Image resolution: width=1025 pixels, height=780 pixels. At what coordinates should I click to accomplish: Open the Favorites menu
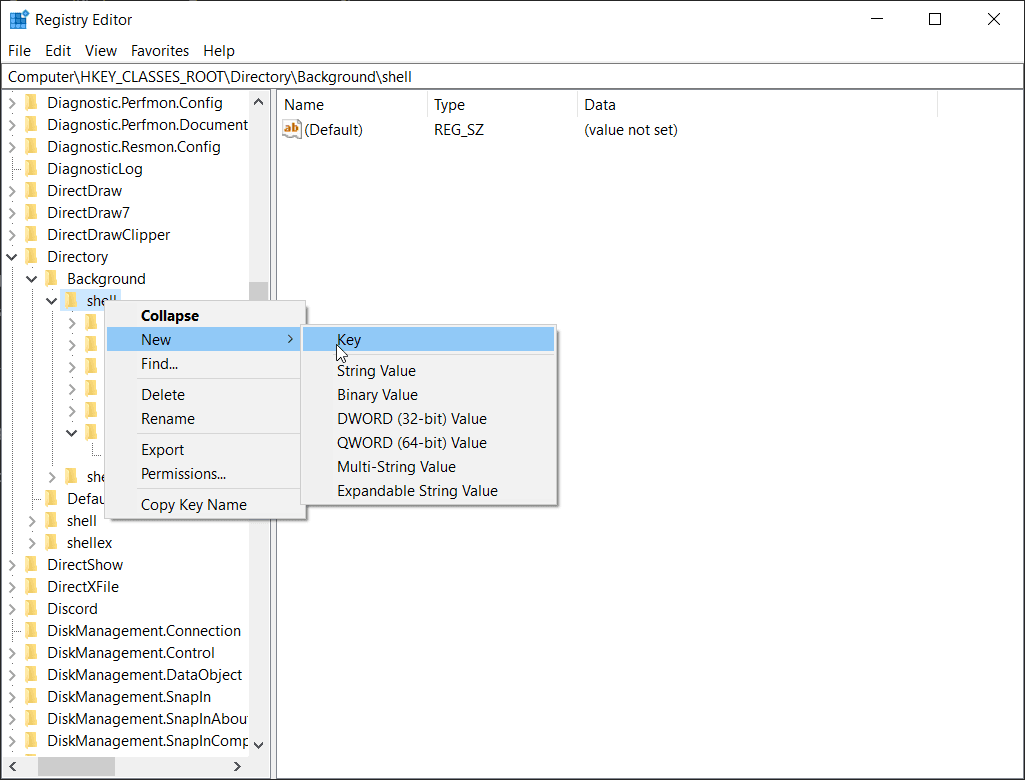point(160,51)
